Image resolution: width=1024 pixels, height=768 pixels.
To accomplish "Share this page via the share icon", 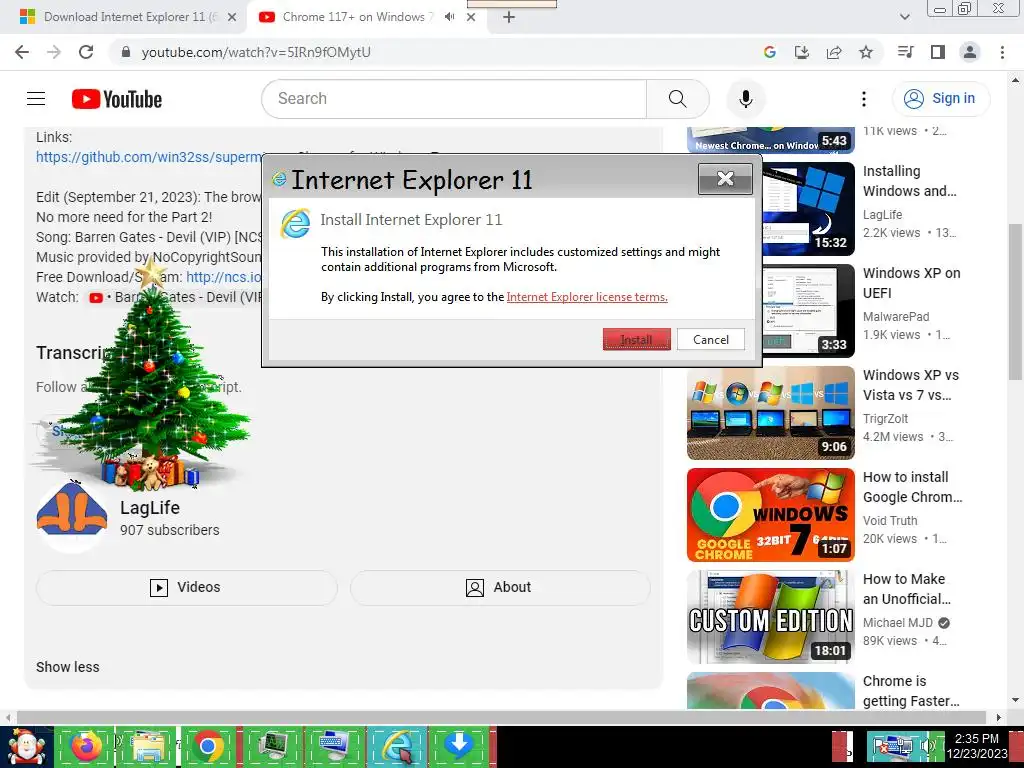I will pyautogui.click(x=834, y=52).
